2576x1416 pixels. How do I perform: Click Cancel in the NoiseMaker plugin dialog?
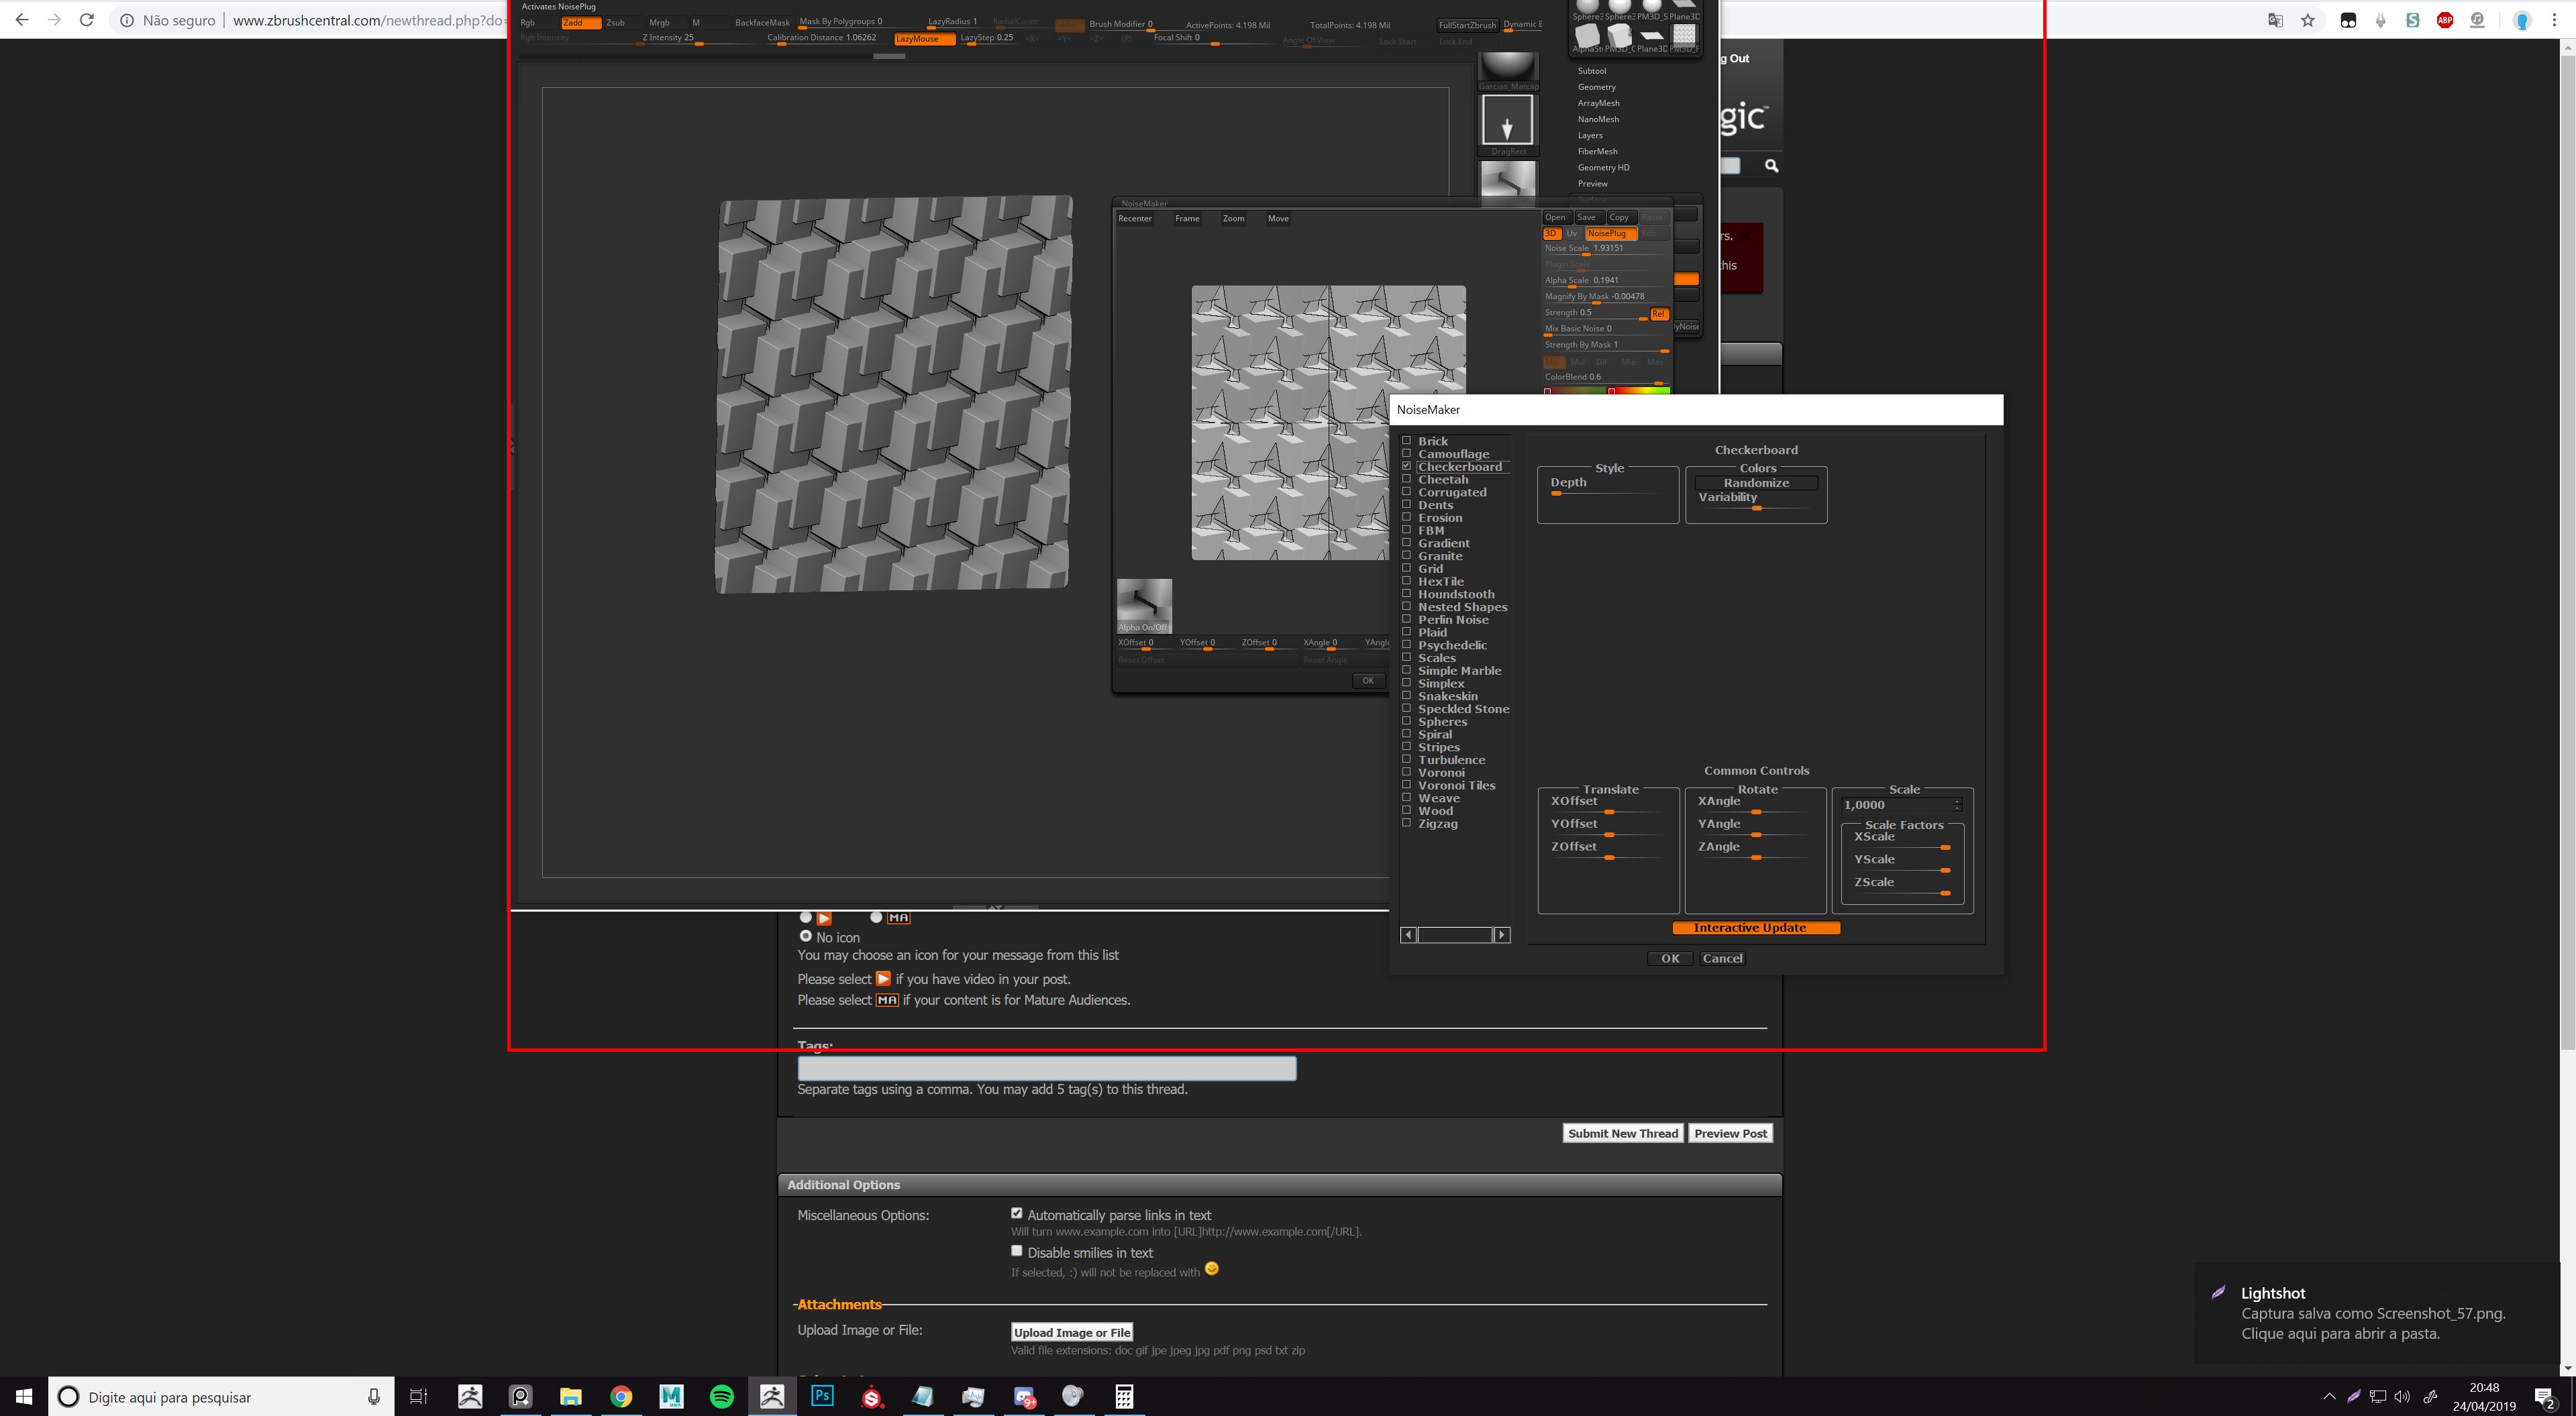pyautogui.click(x=1722, y=958)
